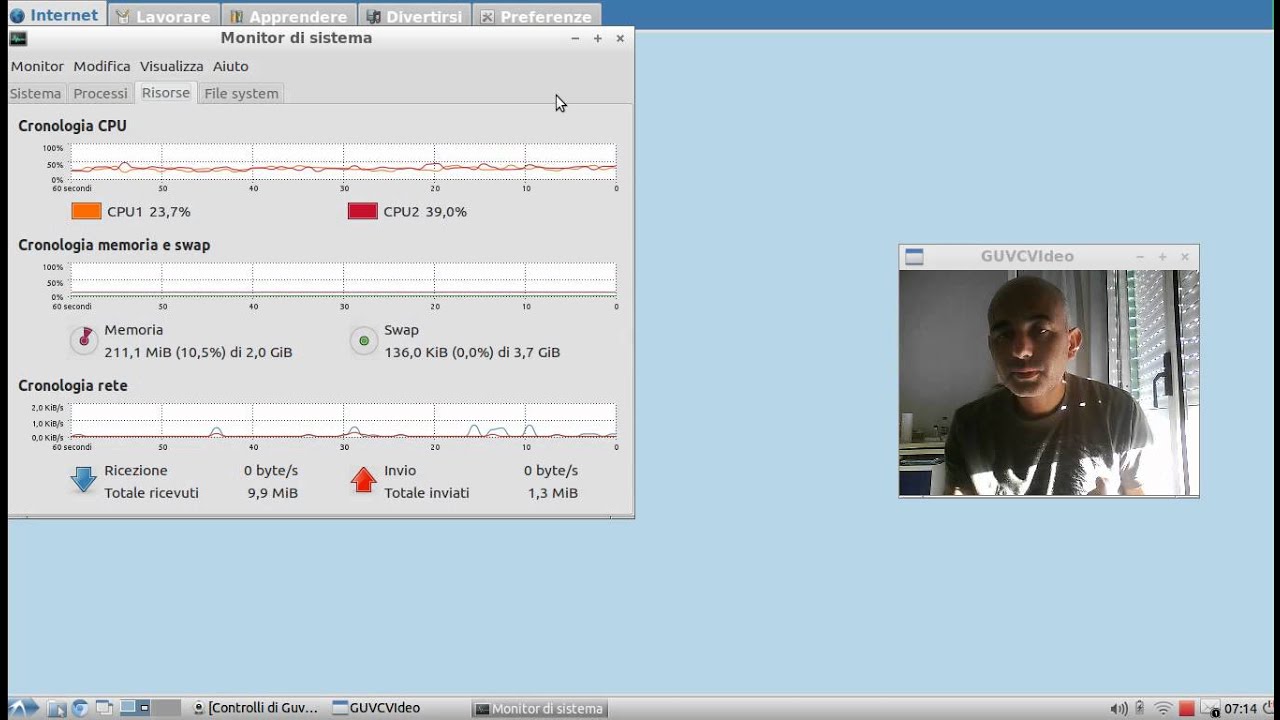The width and height of the screenshot is (1280, 720).
Task: Click the red Invio upload arrow
Action: click(x=363, y=480)
